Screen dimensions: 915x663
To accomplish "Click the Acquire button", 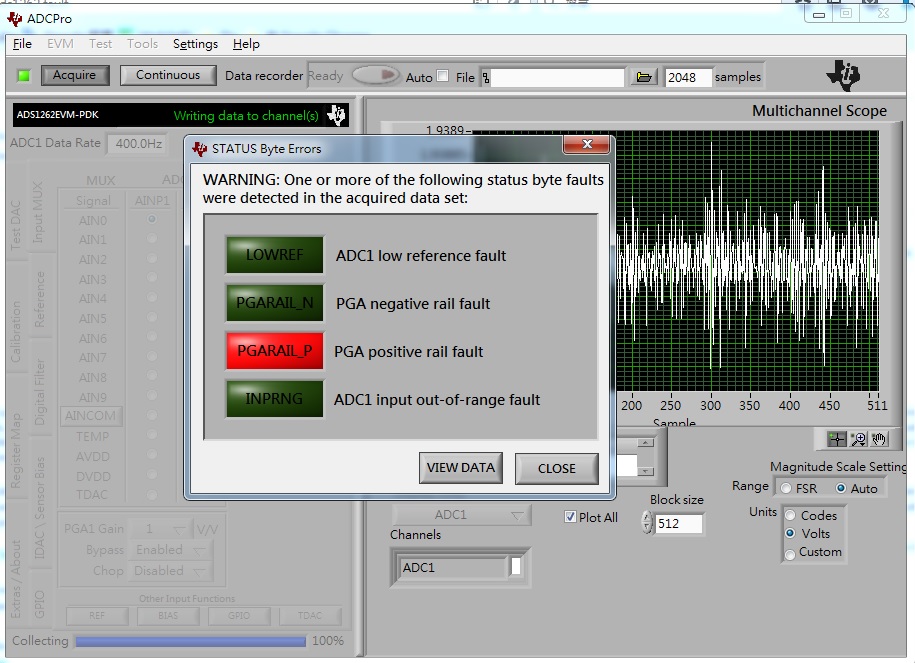I will [x=75, y=75].
